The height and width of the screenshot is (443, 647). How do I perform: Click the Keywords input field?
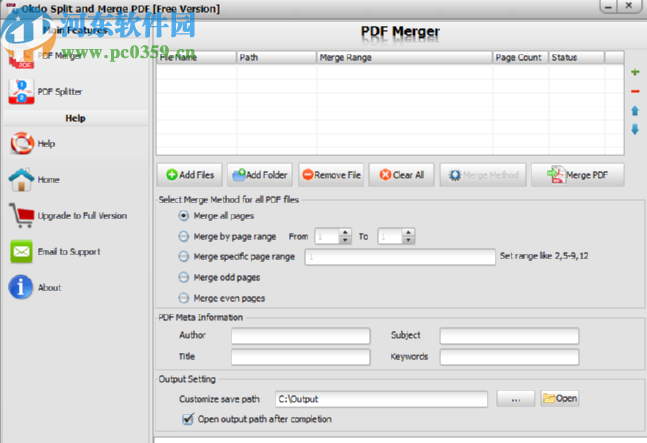pos(509,357)
